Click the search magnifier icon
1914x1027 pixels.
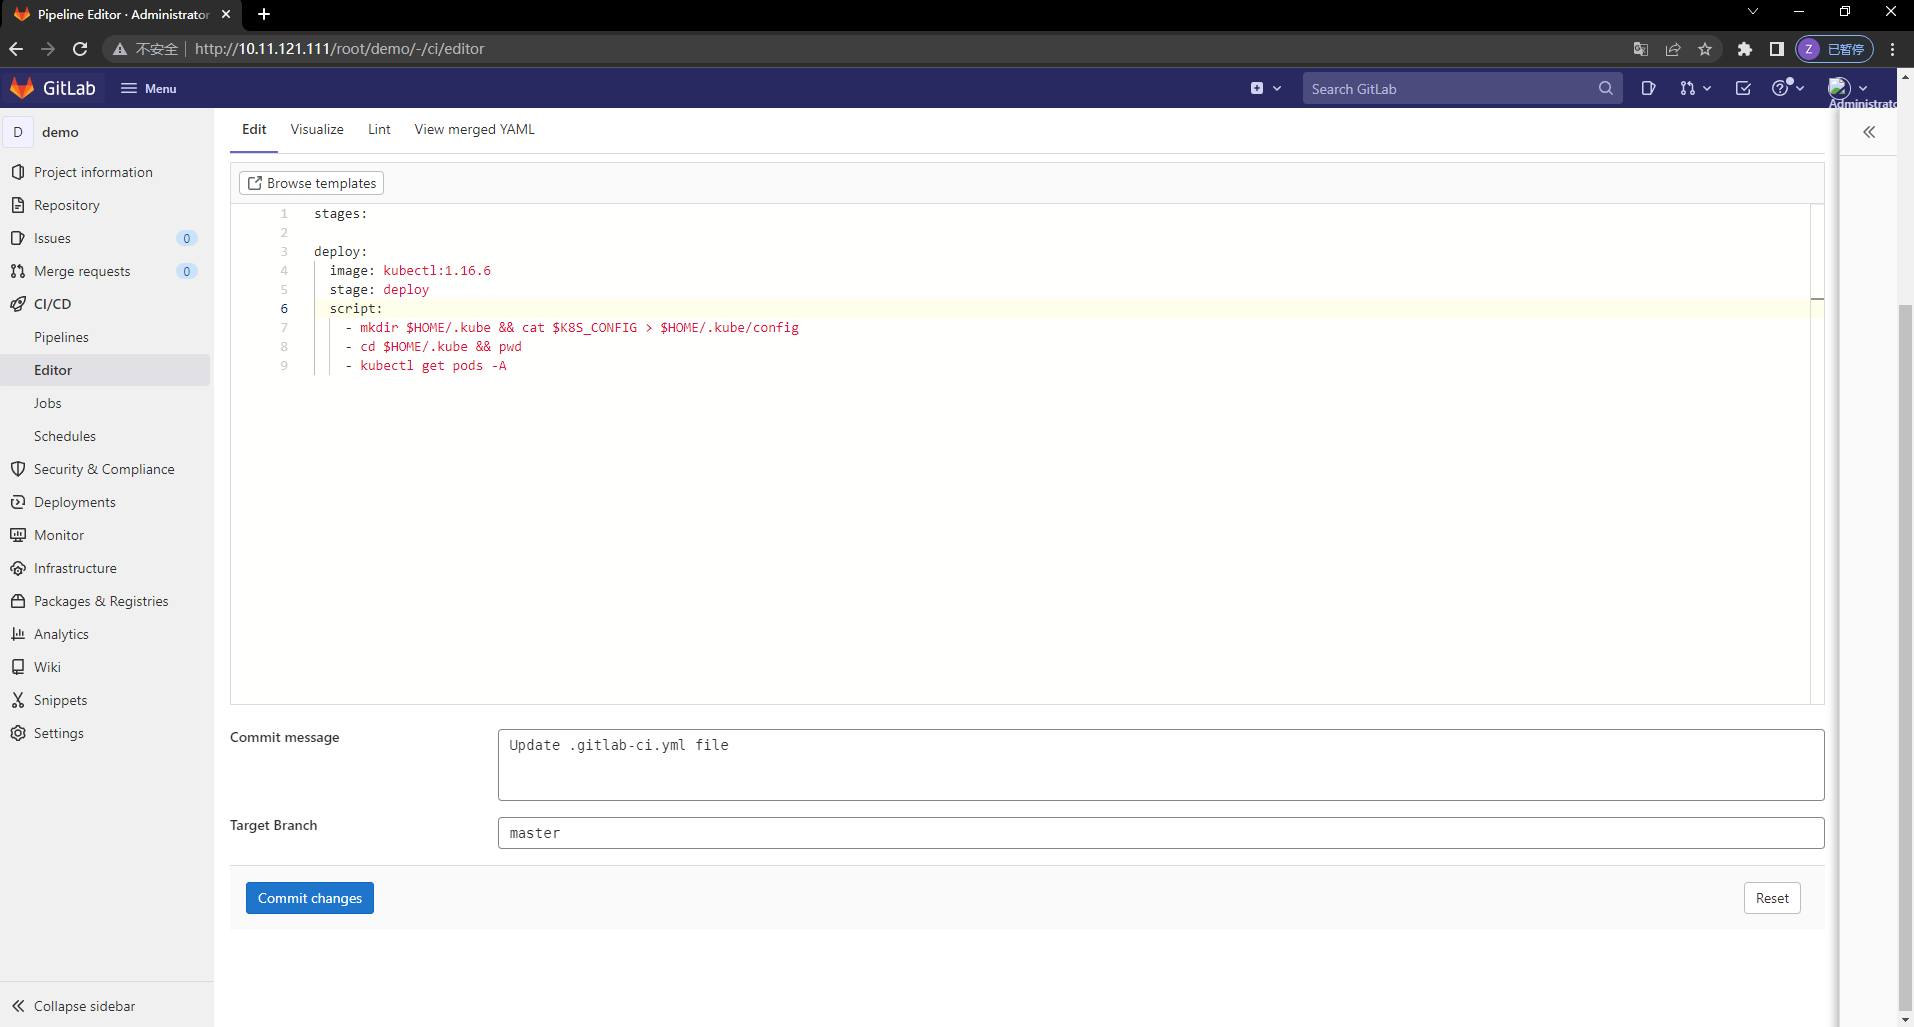1605,88
